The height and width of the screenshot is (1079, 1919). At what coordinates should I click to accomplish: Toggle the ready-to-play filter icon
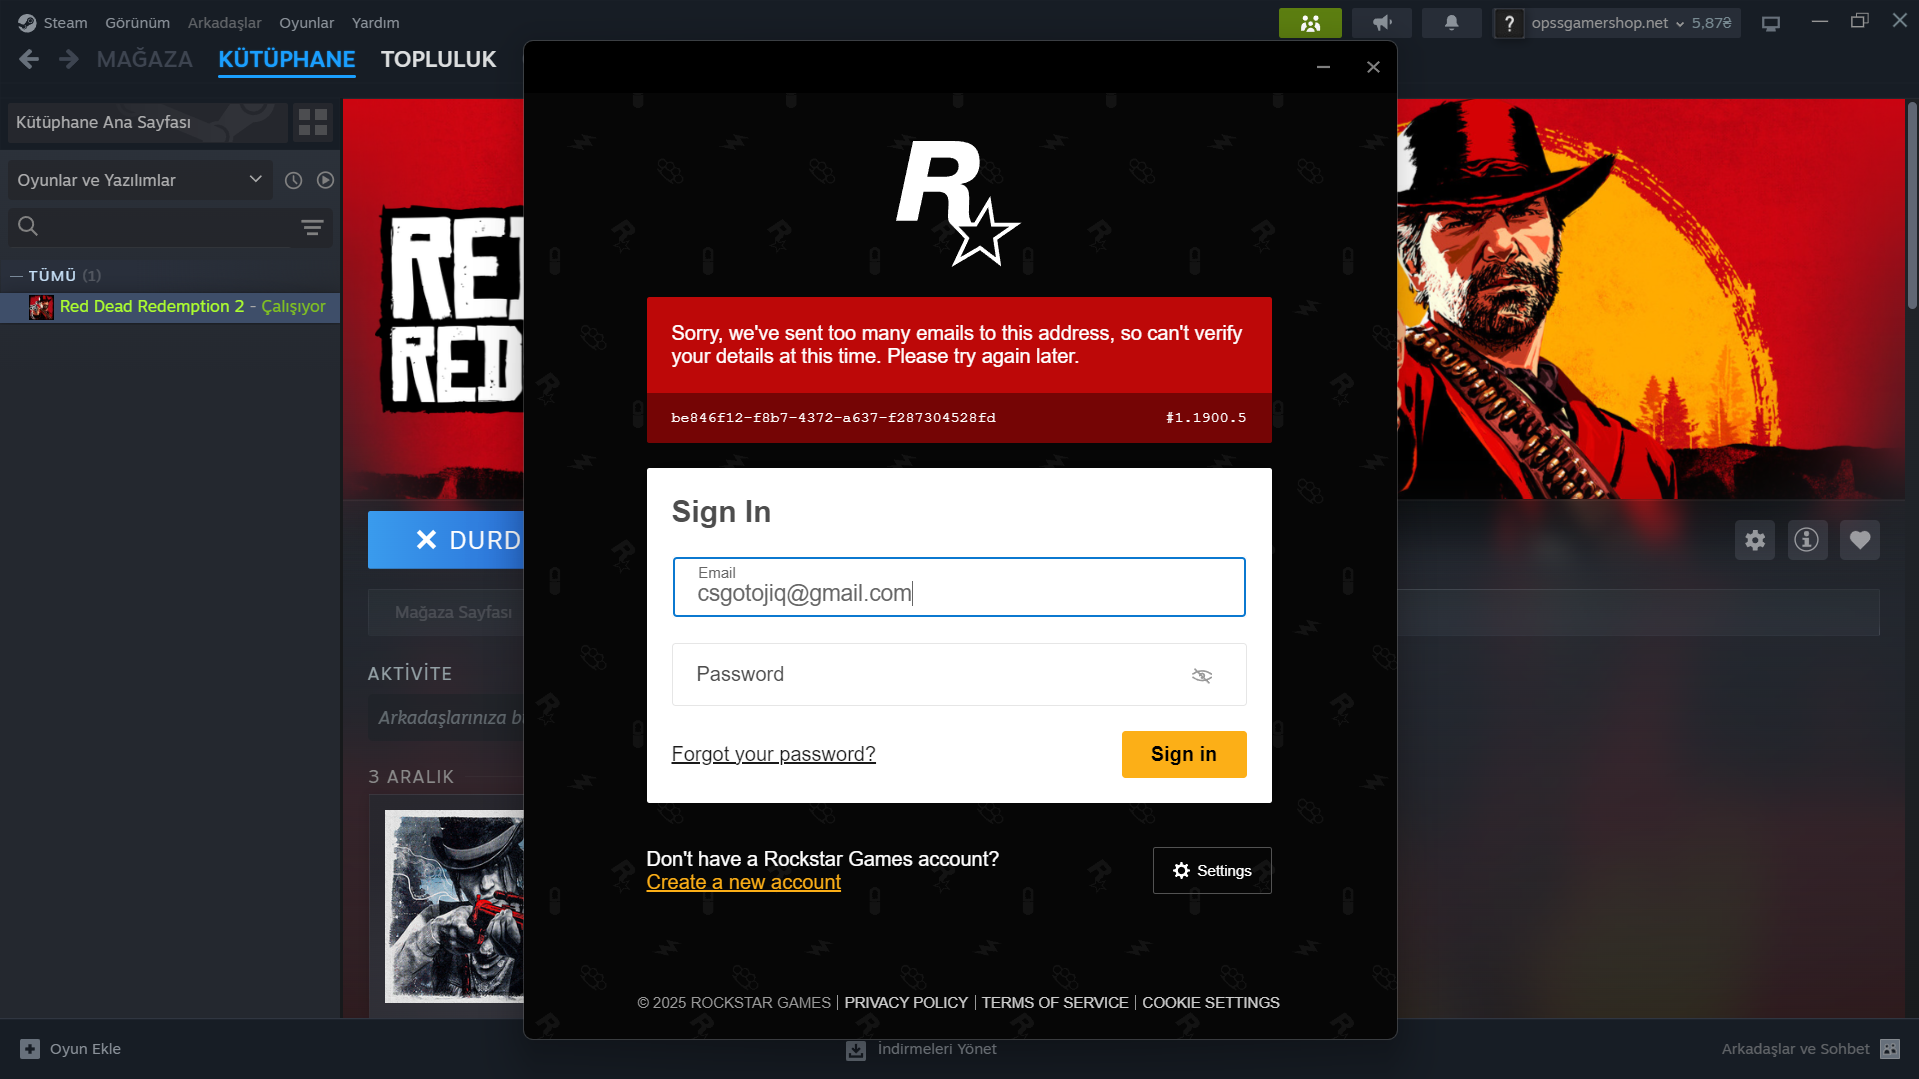coord(325,180)
